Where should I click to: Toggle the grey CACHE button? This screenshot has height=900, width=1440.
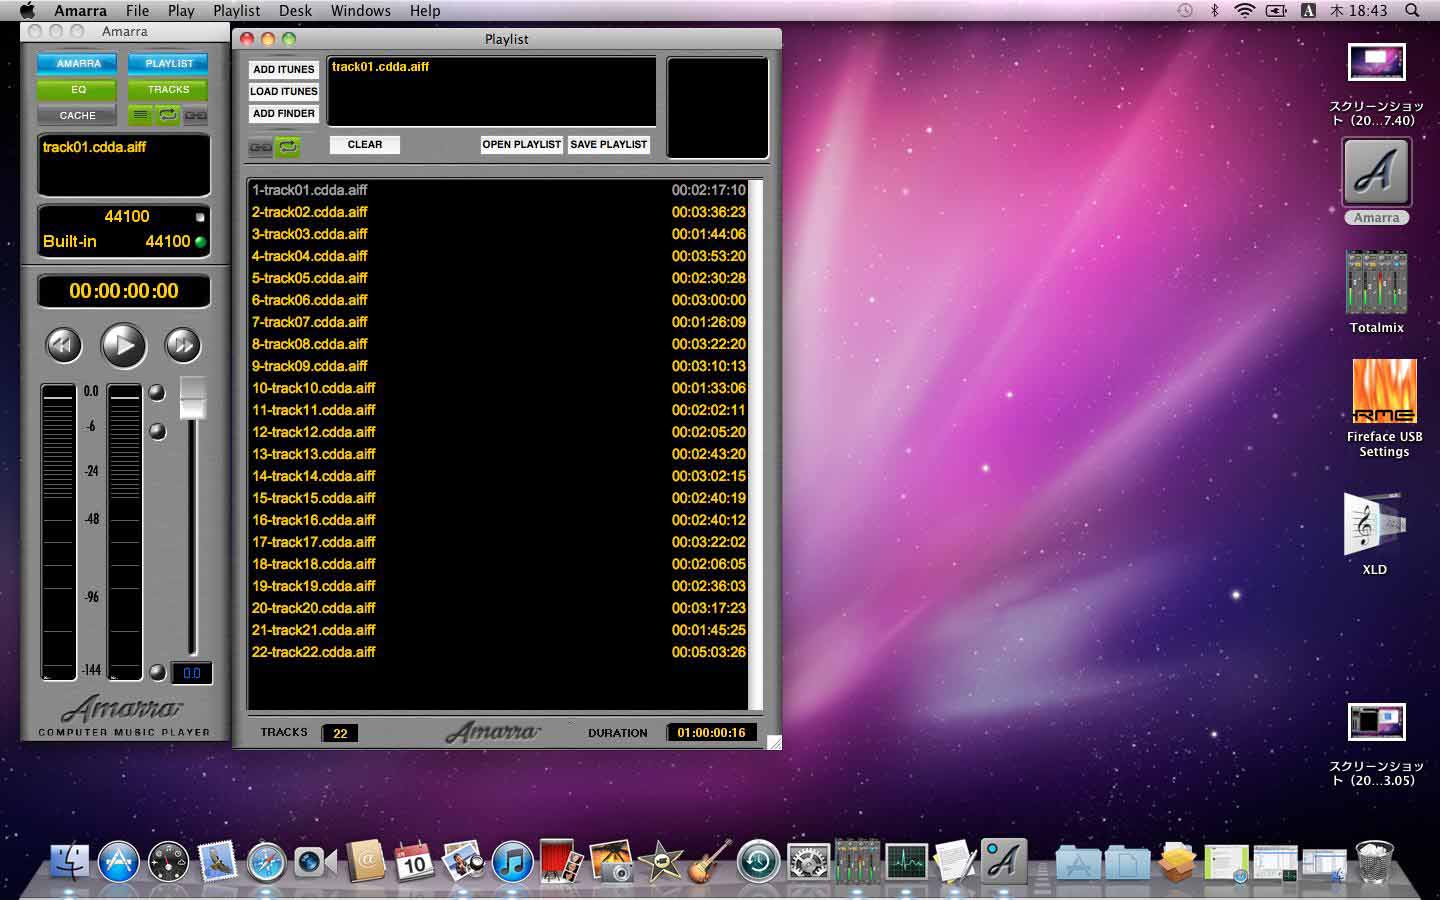pyautogui.click(x=78, y=115)
